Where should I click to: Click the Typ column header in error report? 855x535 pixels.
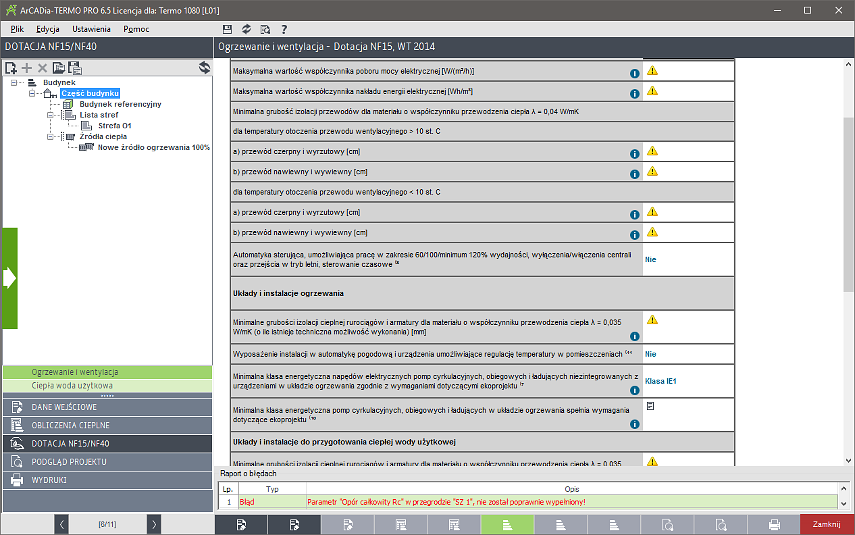pyautogui.click(x=272, y=489)
